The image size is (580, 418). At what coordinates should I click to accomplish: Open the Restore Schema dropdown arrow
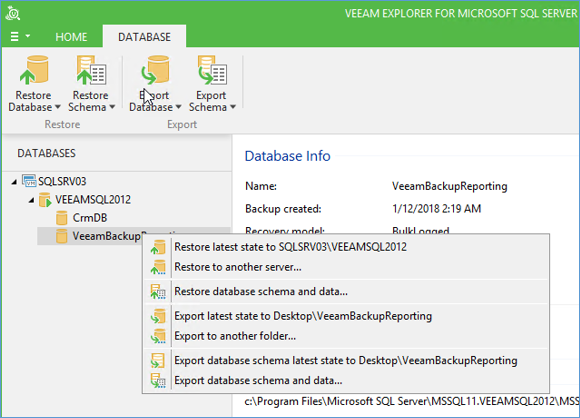(x=112, y=107)
